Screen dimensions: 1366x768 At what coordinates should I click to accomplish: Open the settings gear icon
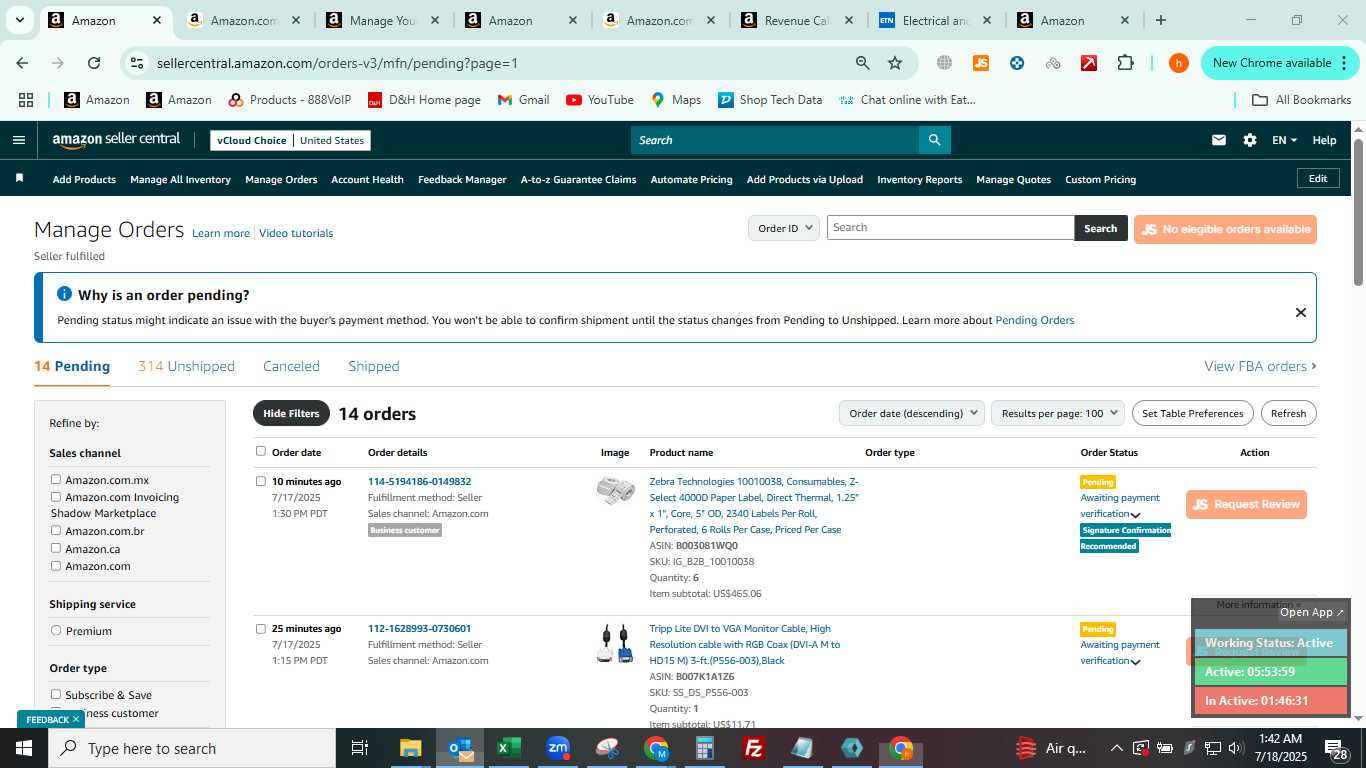coord(1249,140)
